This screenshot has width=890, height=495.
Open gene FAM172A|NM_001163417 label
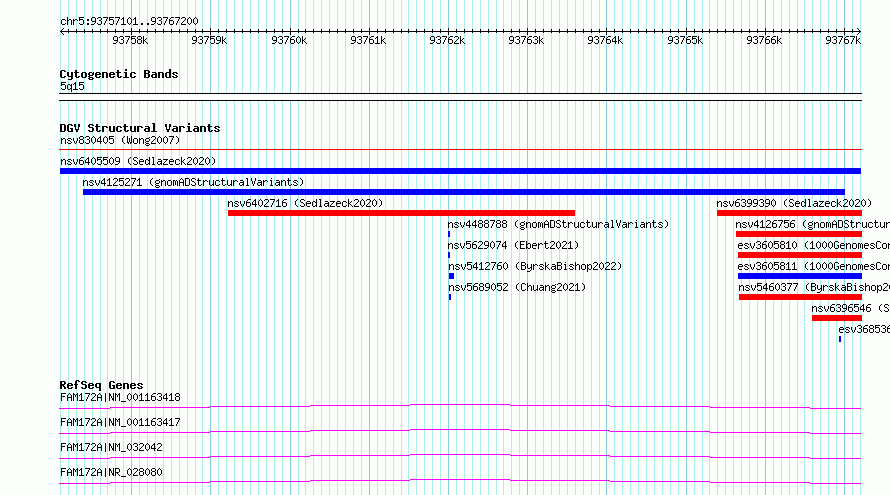[x=120, y=422]
